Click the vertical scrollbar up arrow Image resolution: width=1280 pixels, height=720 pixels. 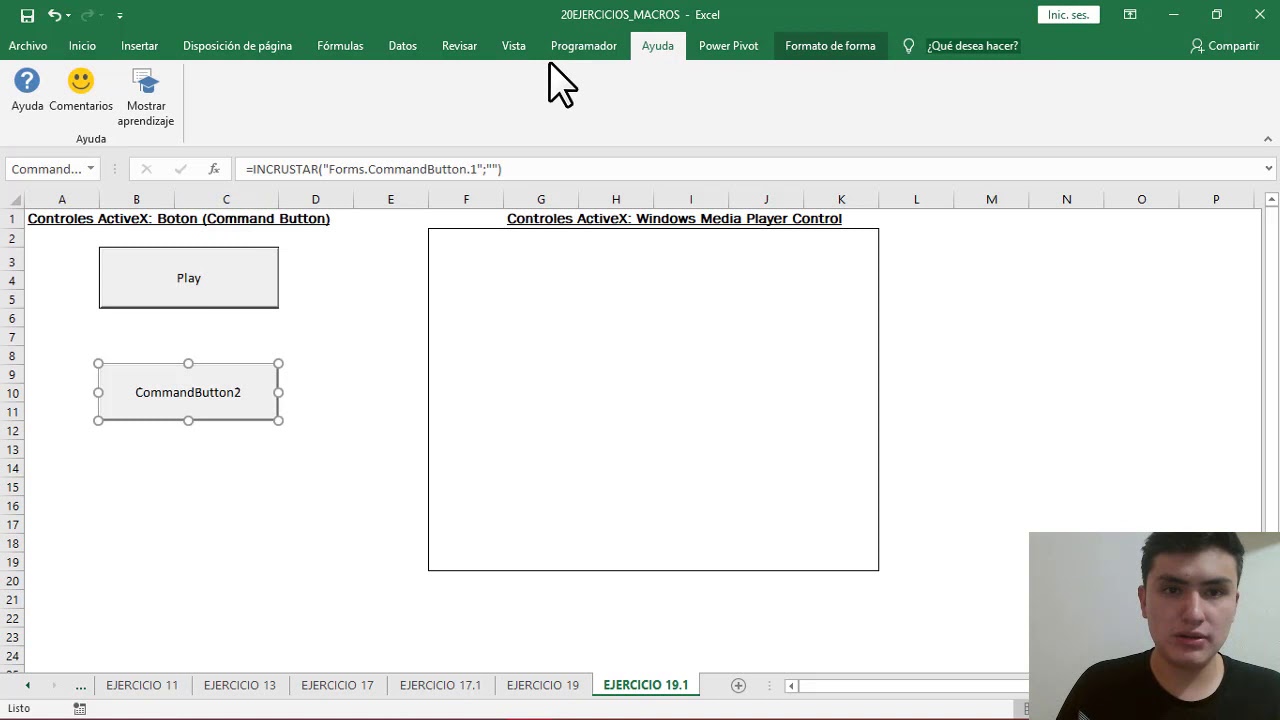pyautogui.click(x=1272, y=200)
